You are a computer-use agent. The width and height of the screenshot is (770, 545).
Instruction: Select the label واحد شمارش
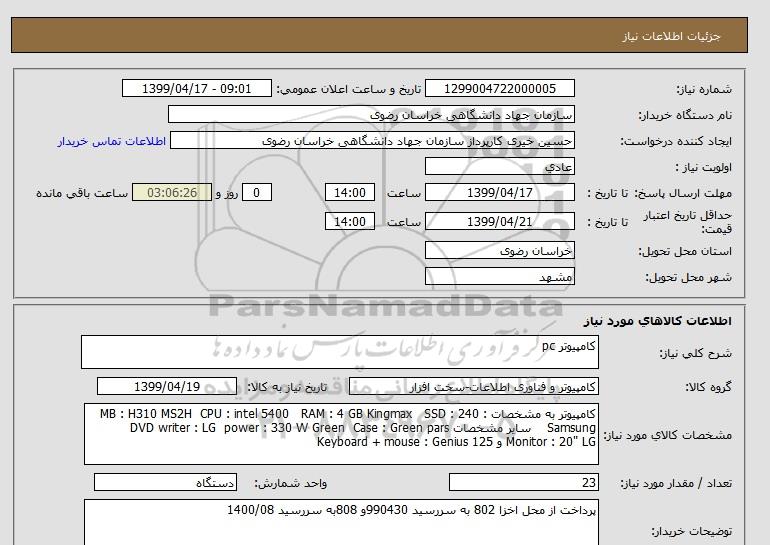pos(291,484)
